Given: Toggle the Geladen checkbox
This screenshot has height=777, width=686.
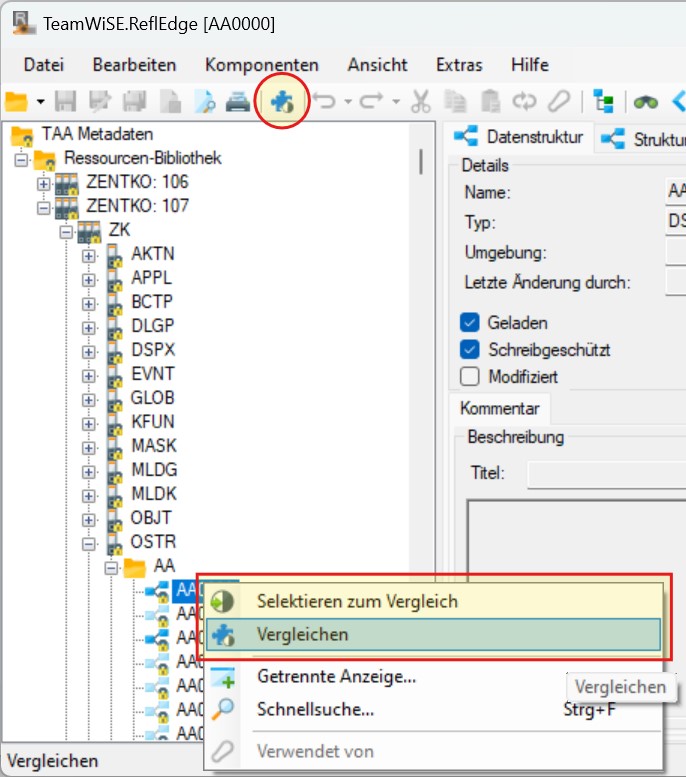Looking at the screenshot, I should pyautogui.click(x=469, y=323).
